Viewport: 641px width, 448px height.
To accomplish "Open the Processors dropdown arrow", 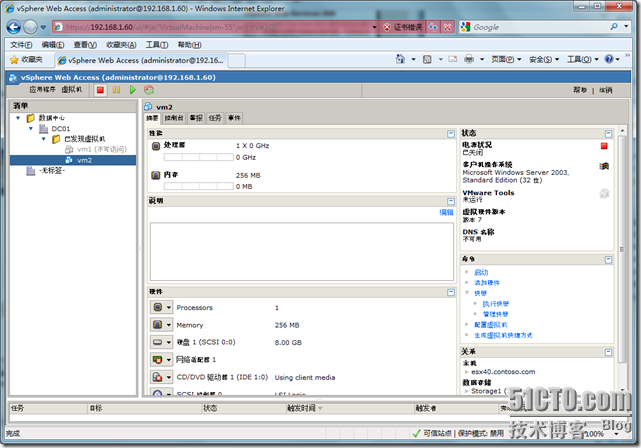I will pos(168,307).
